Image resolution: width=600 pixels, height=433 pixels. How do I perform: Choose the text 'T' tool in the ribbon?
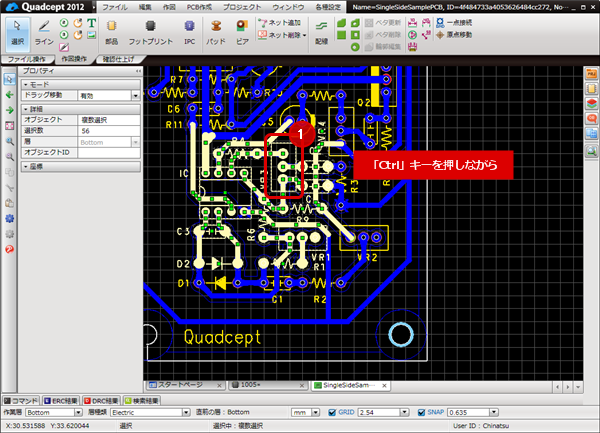(91, 23)
